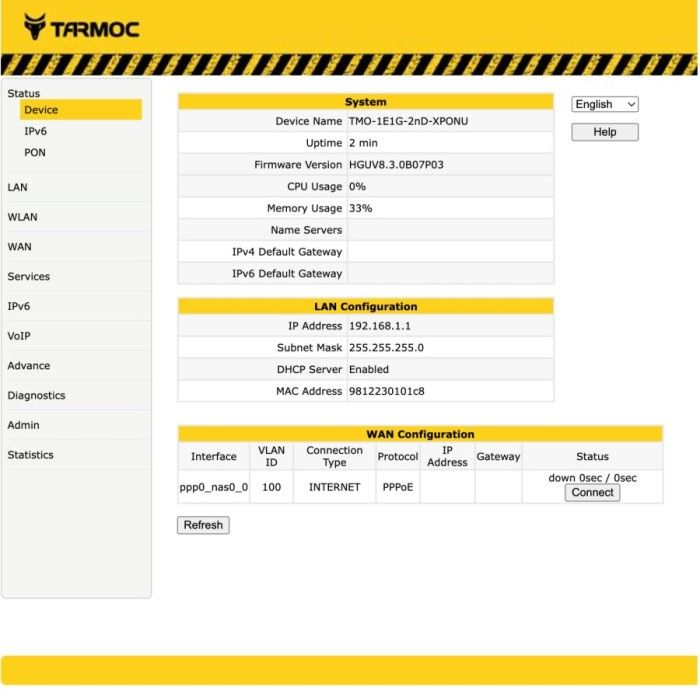Viewport: 700px width, 690px height.
Task: View the Statistics menu
Action: coord(30,455)
